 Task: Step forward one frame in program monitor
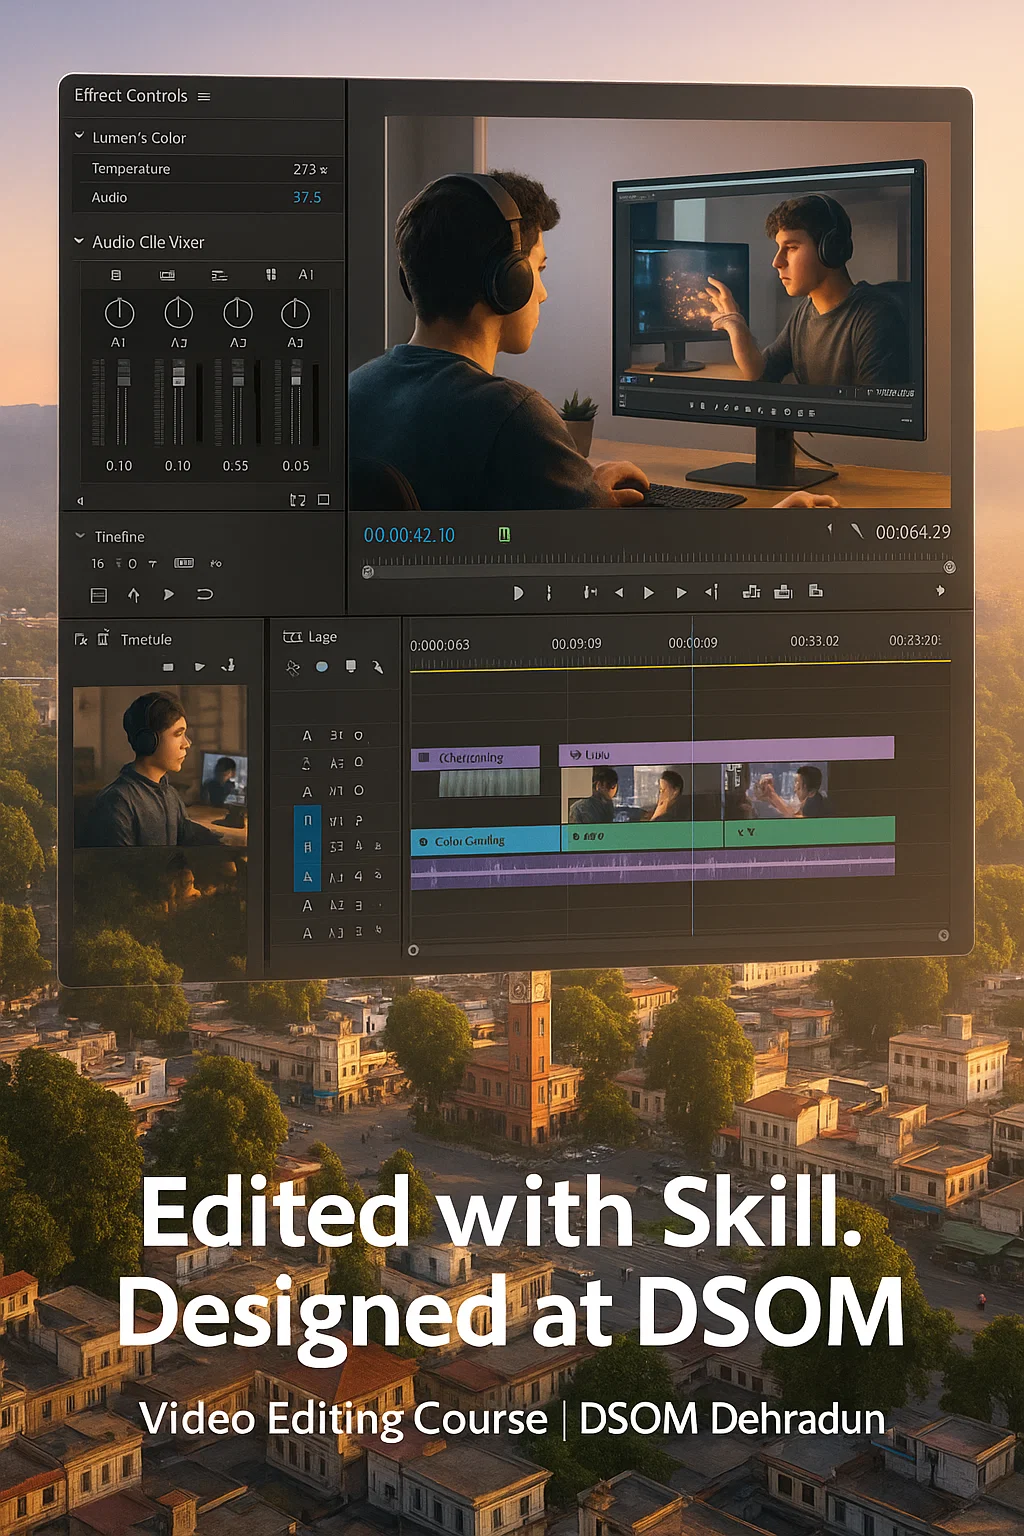pos(681,593)
